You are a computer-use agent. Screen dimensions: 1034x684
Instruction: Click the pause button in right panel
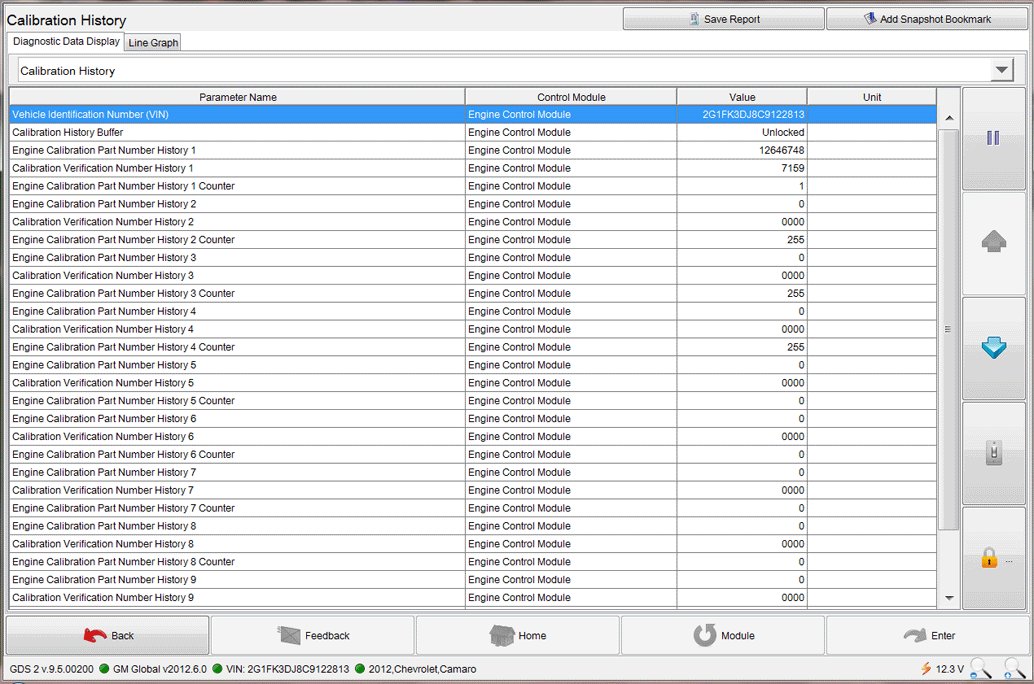[x=993, y=139]
